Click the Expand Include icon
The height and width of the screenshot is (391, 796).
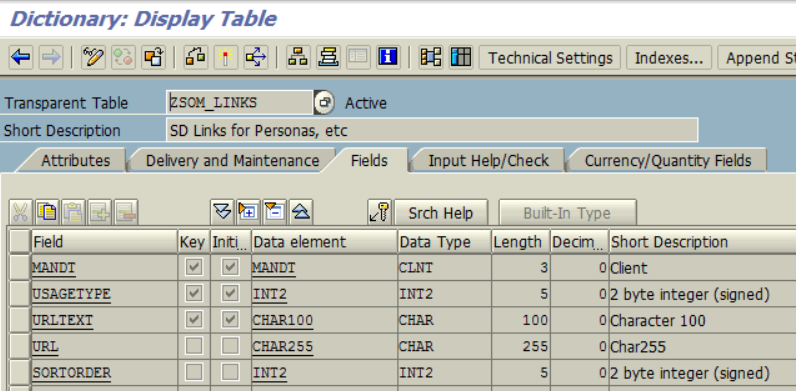248,212
